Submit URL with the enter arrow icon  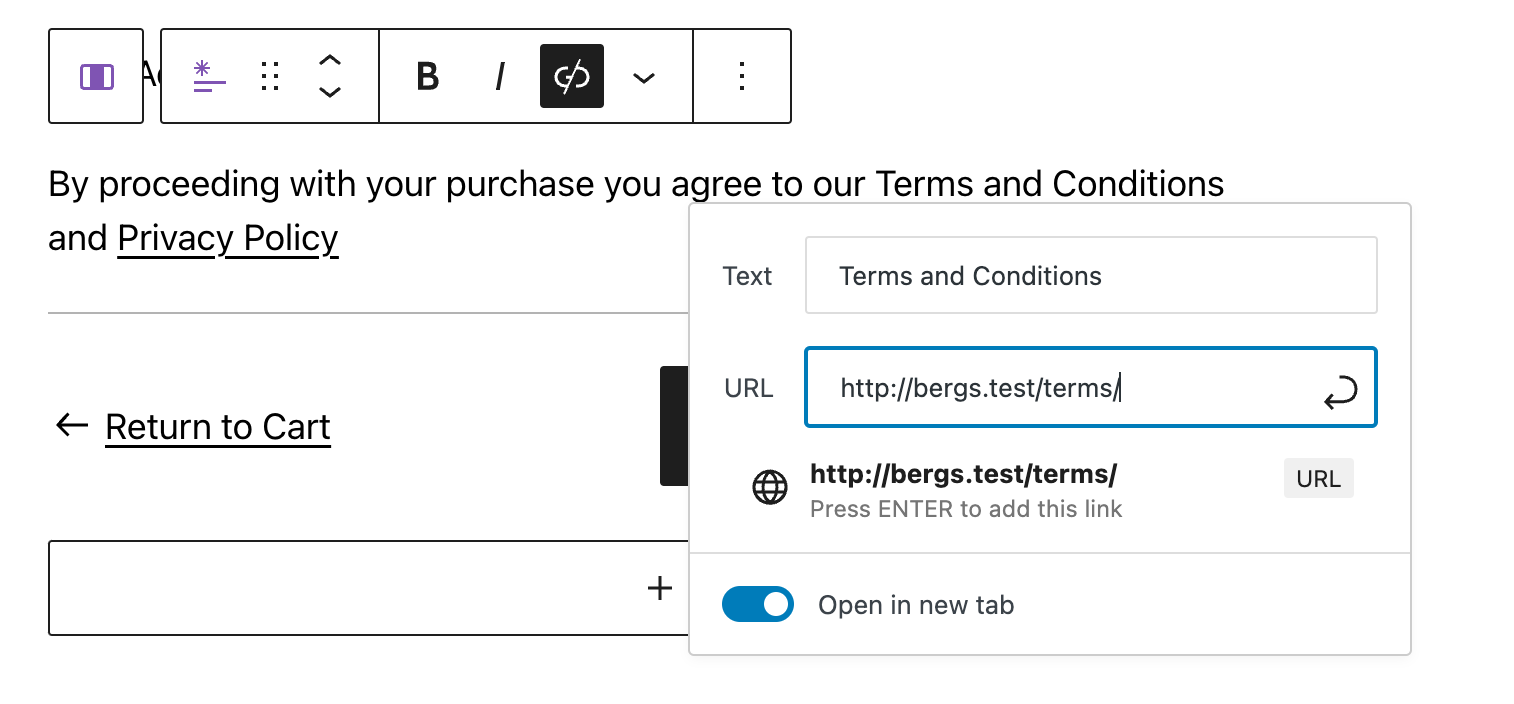point(1340,392)
